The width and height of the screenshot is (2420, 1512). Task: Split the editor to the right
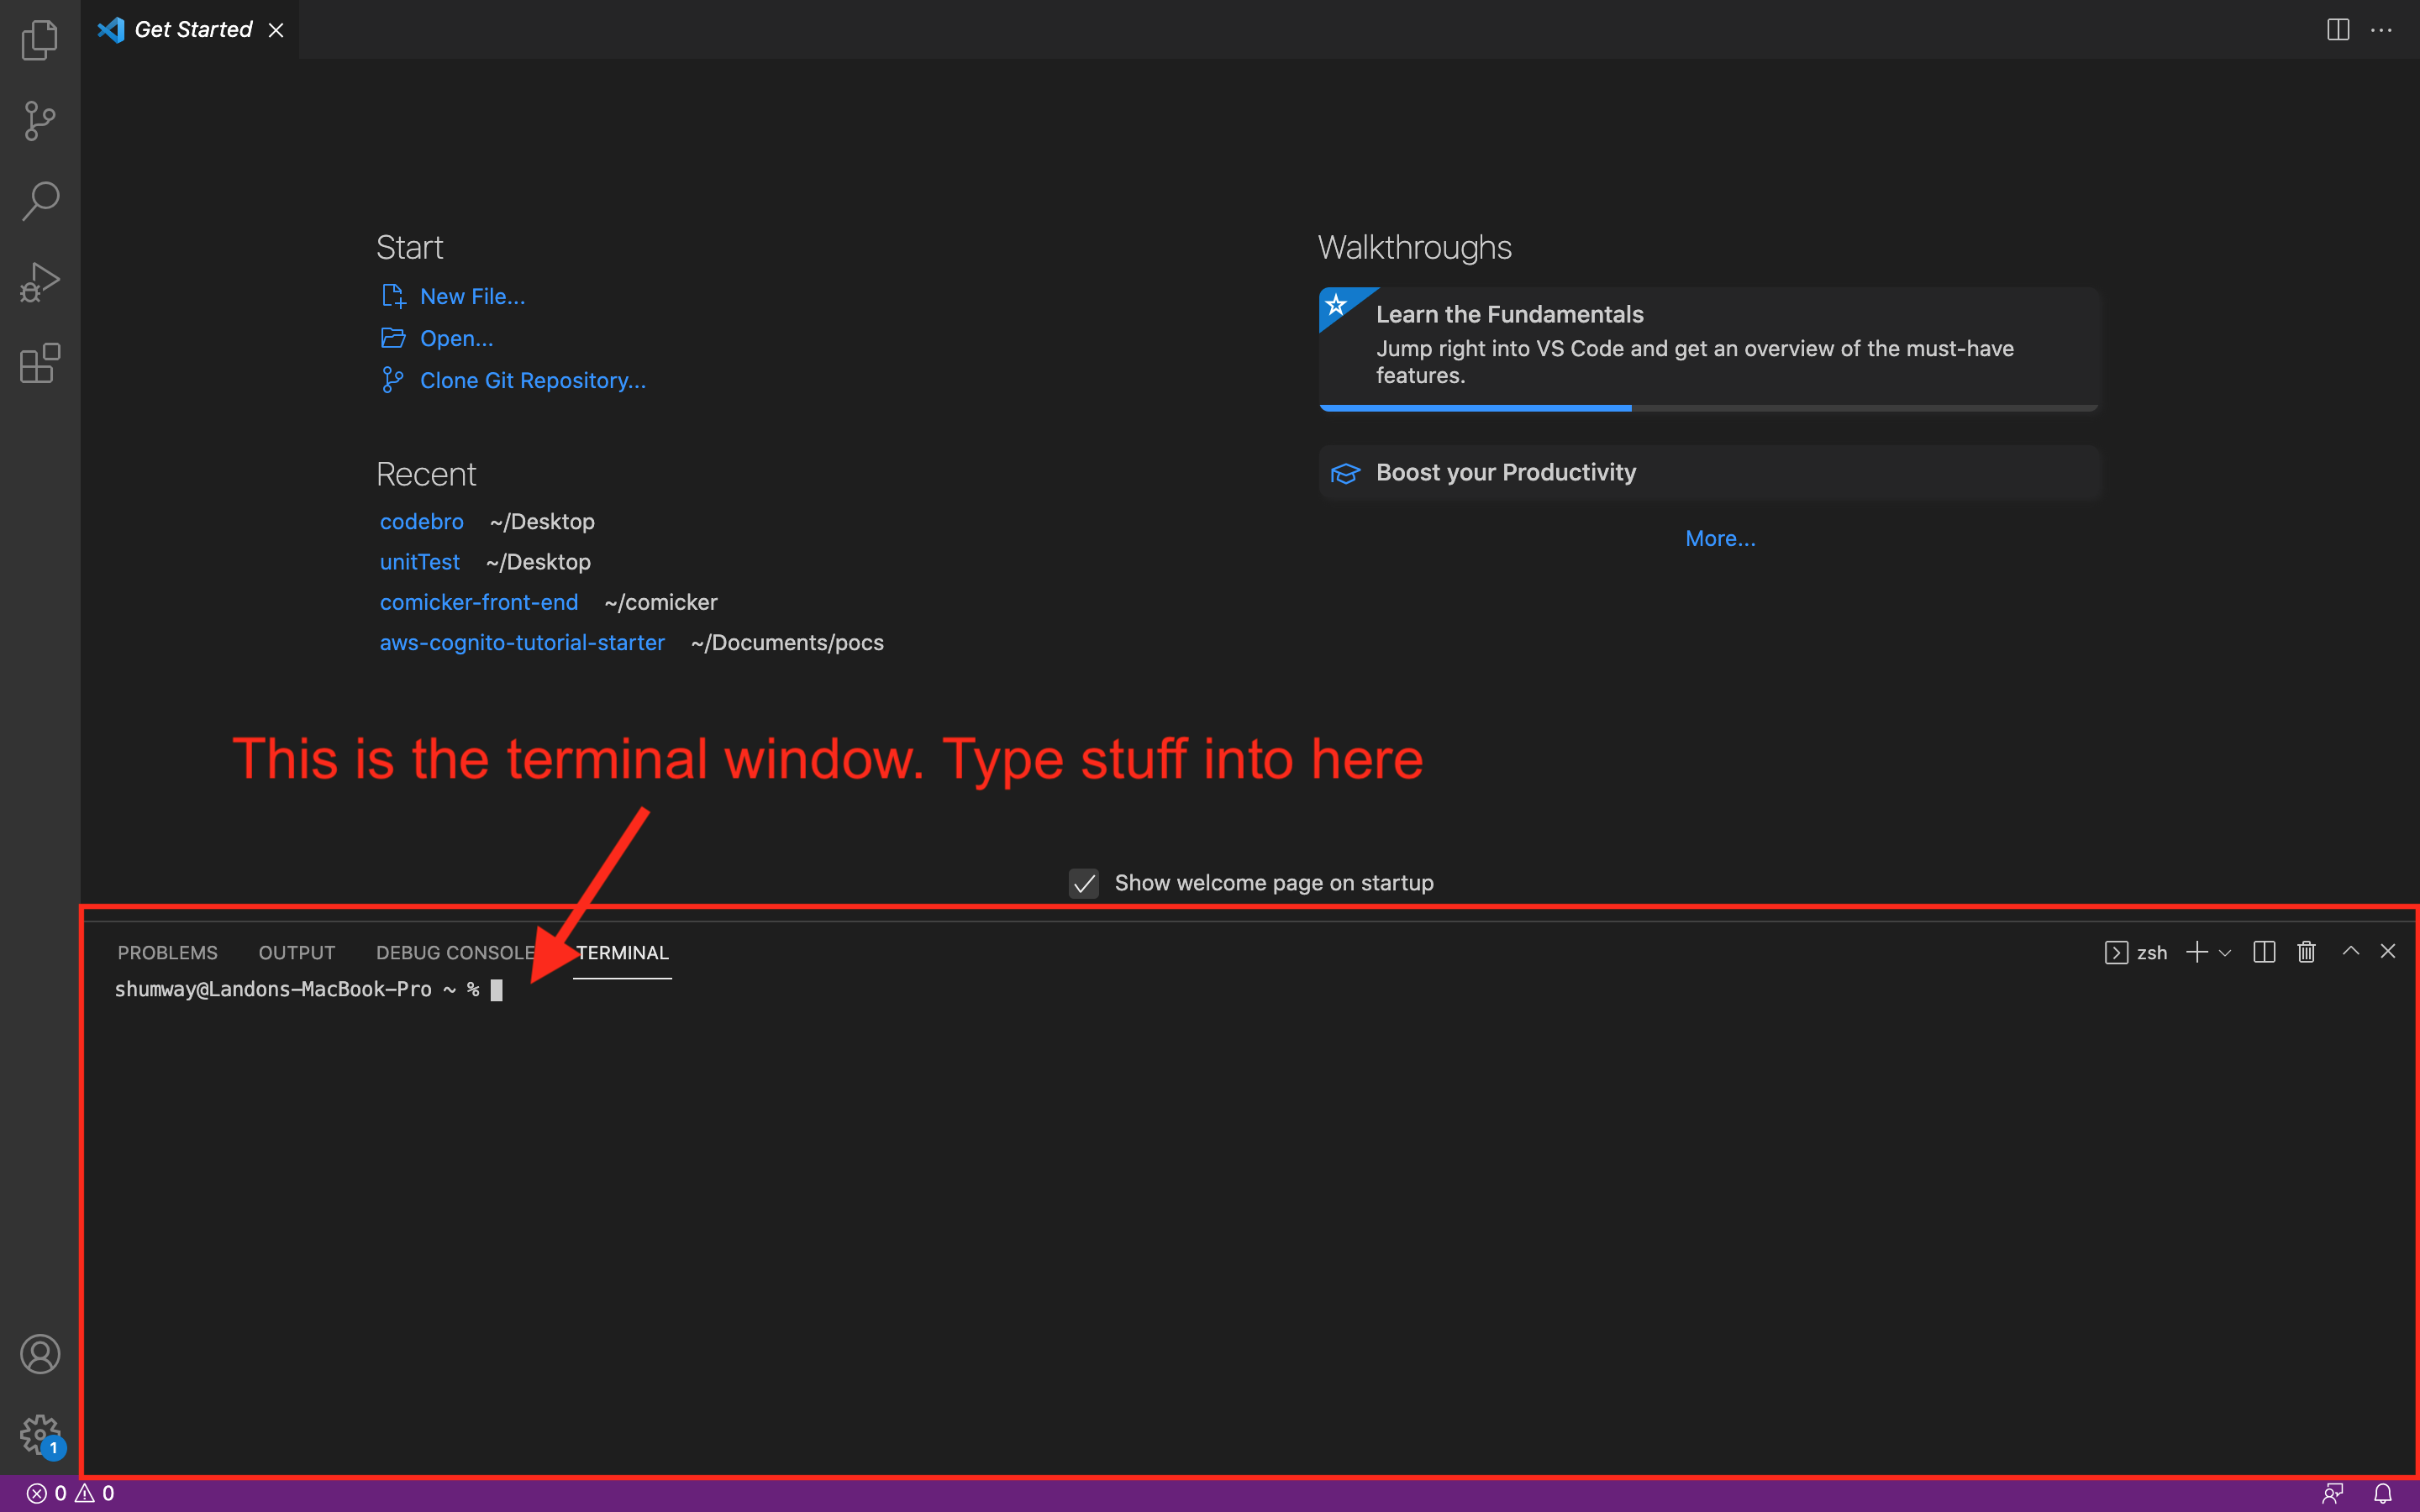coord(2338,30)
